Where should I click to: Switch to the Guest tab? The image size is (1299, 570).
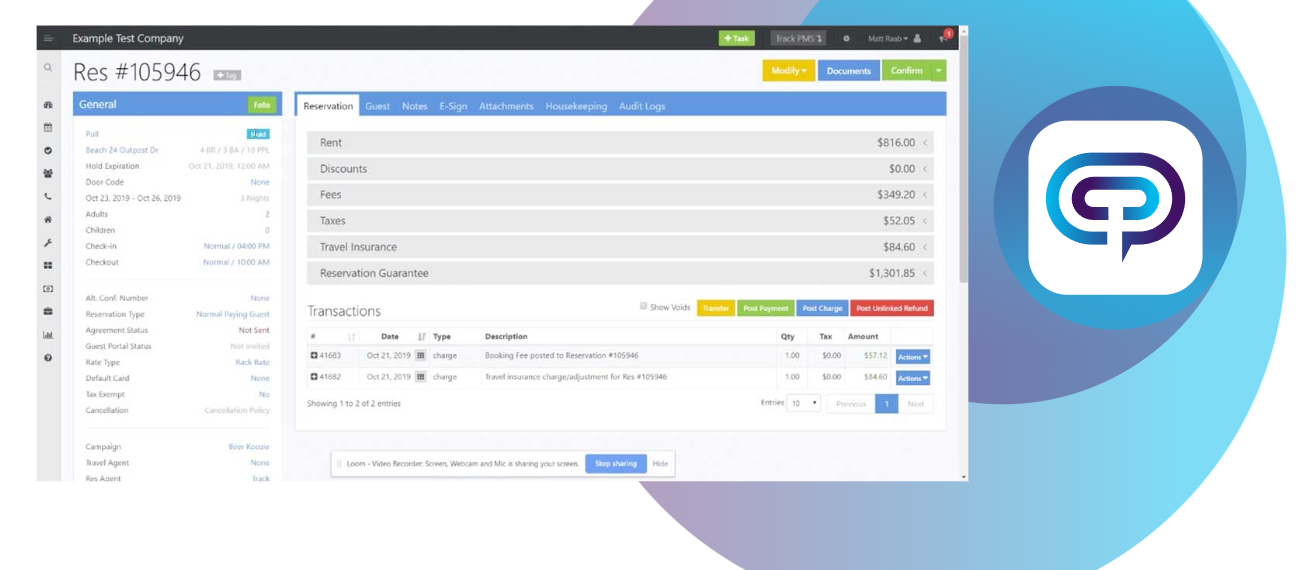[x=378, y=106]
